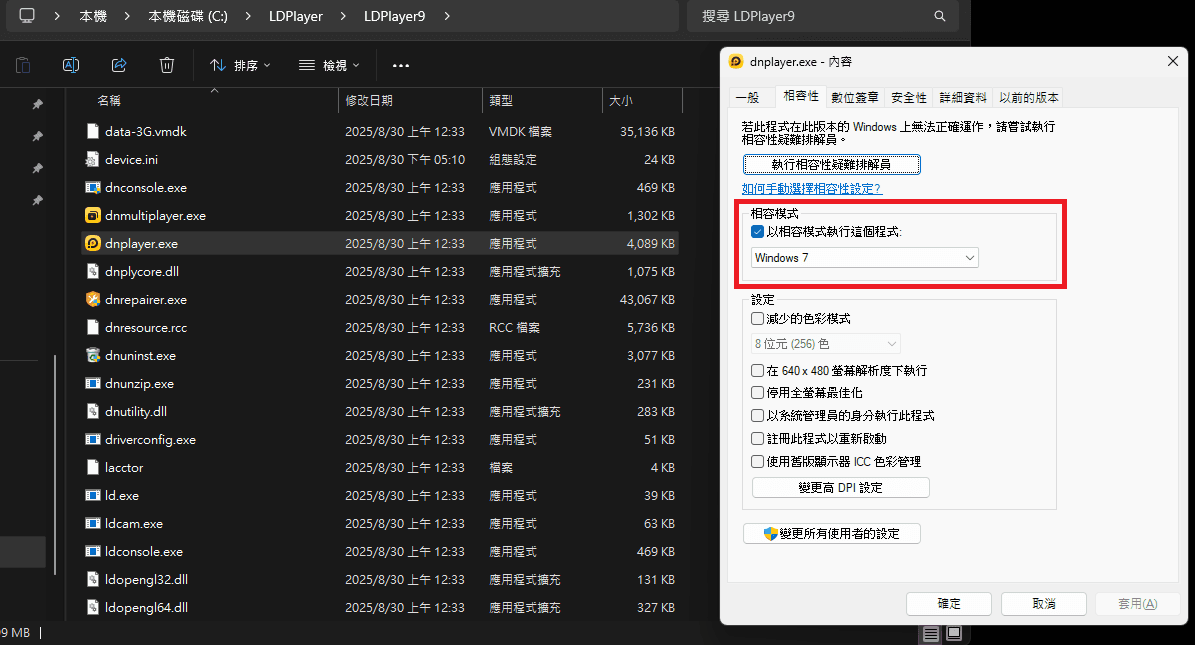Click the 確定 button
1195x645 pixels.
948,604
